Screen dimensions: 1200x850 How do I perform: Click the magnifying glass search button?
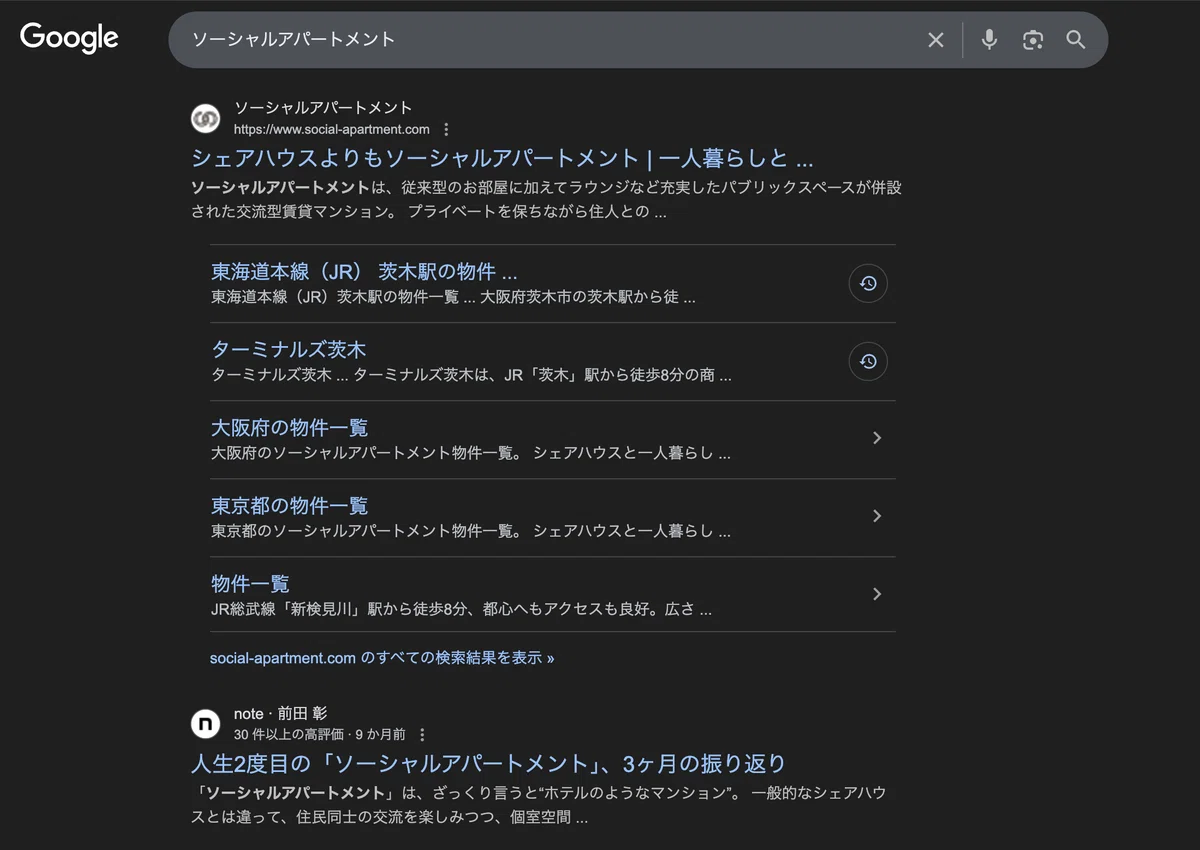1076,40
